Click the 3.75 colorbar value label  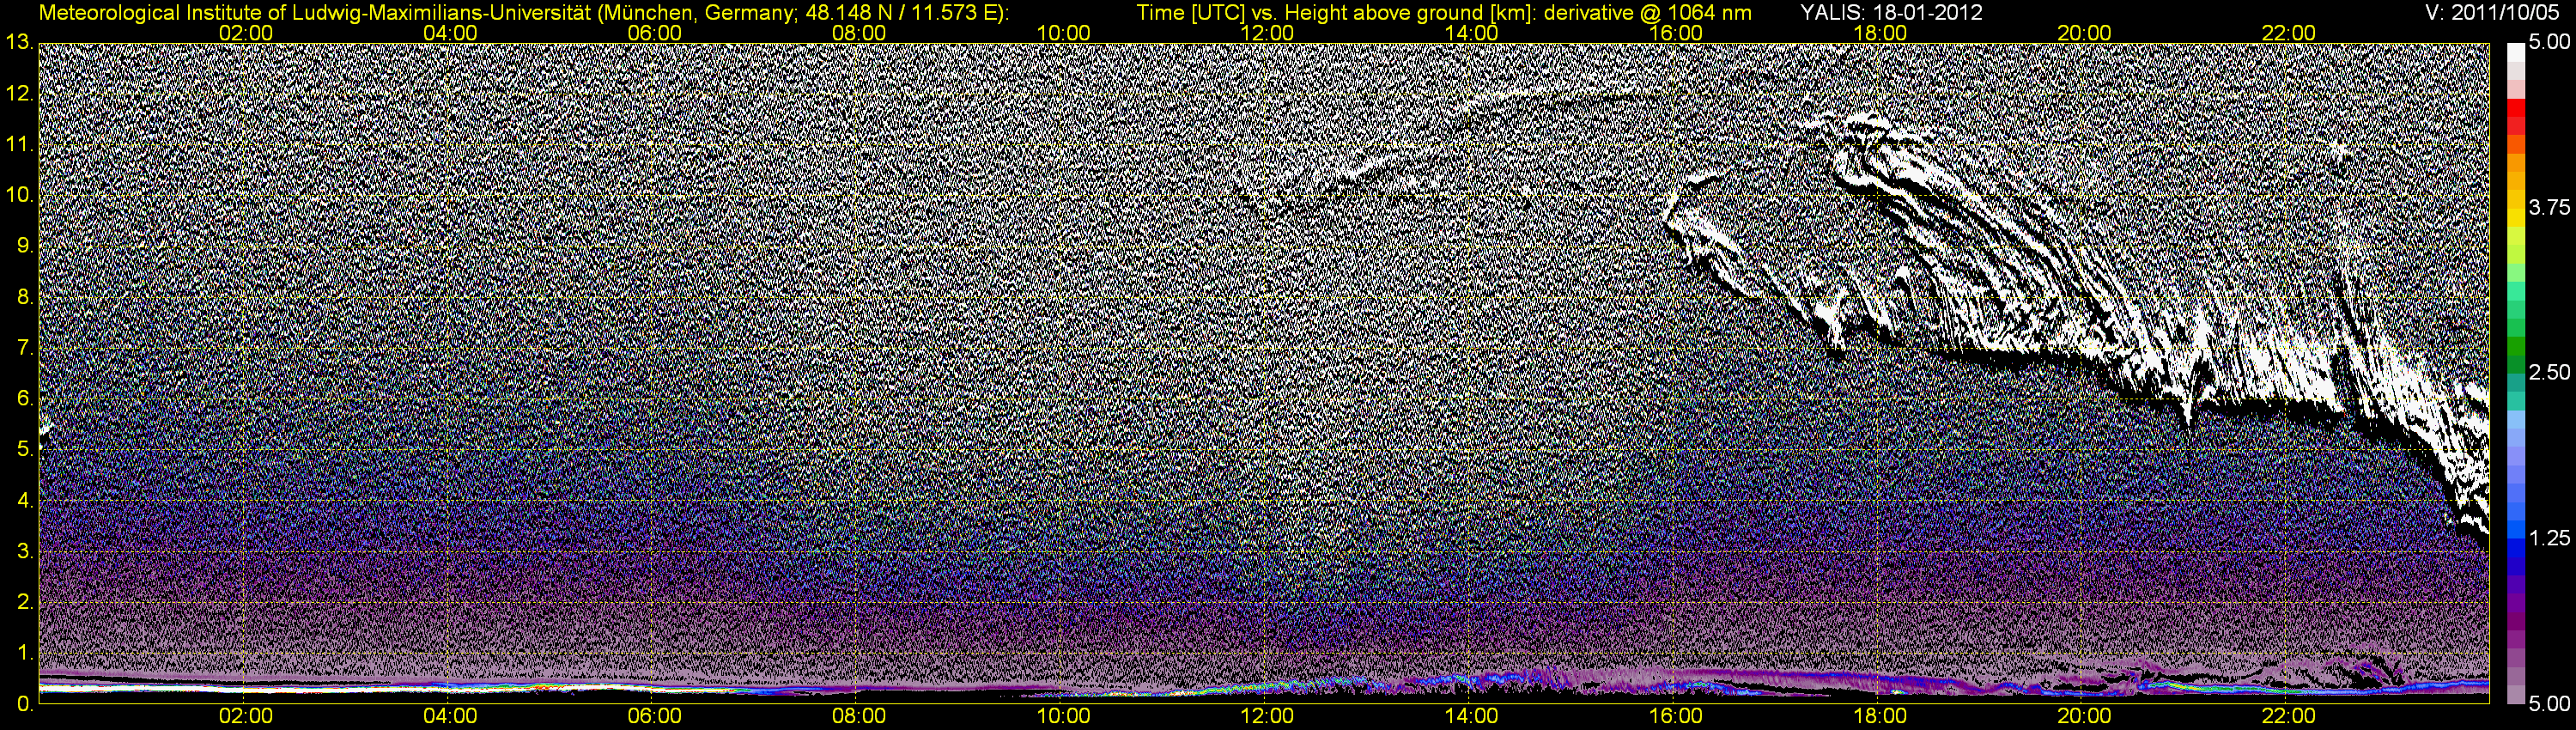point(2549,208)
